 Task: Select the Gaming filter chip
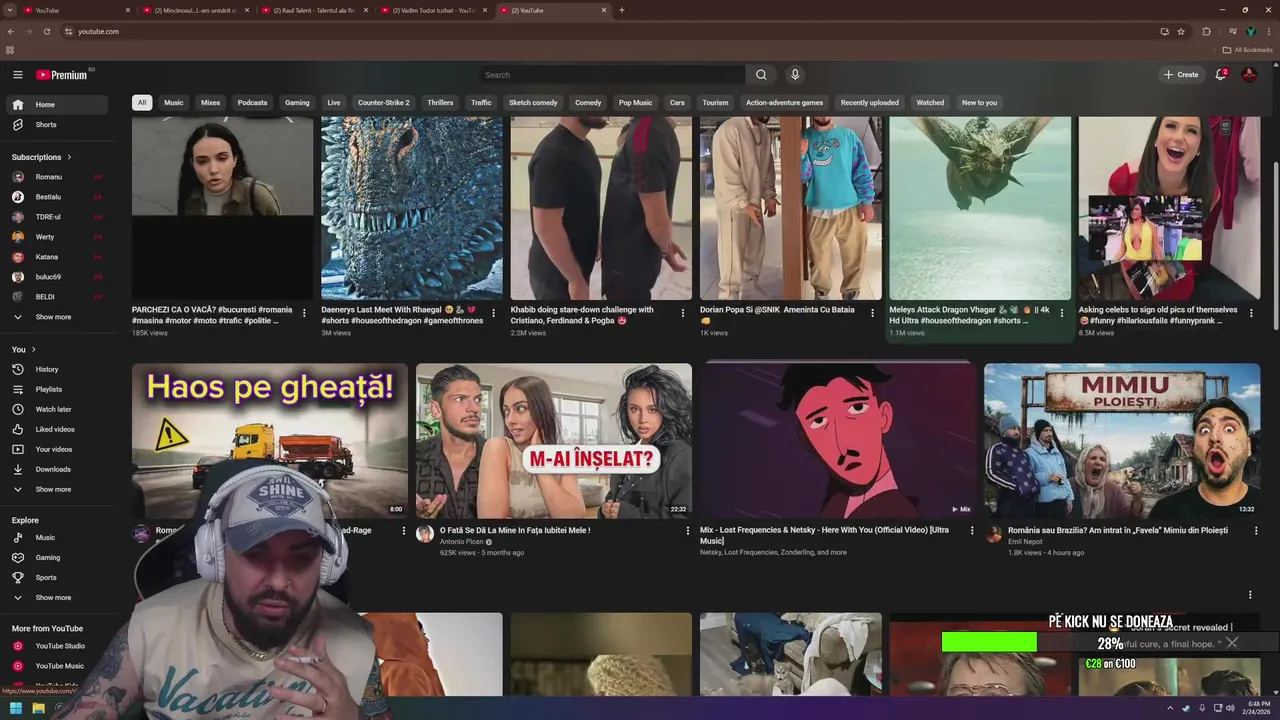coord(297,102)
